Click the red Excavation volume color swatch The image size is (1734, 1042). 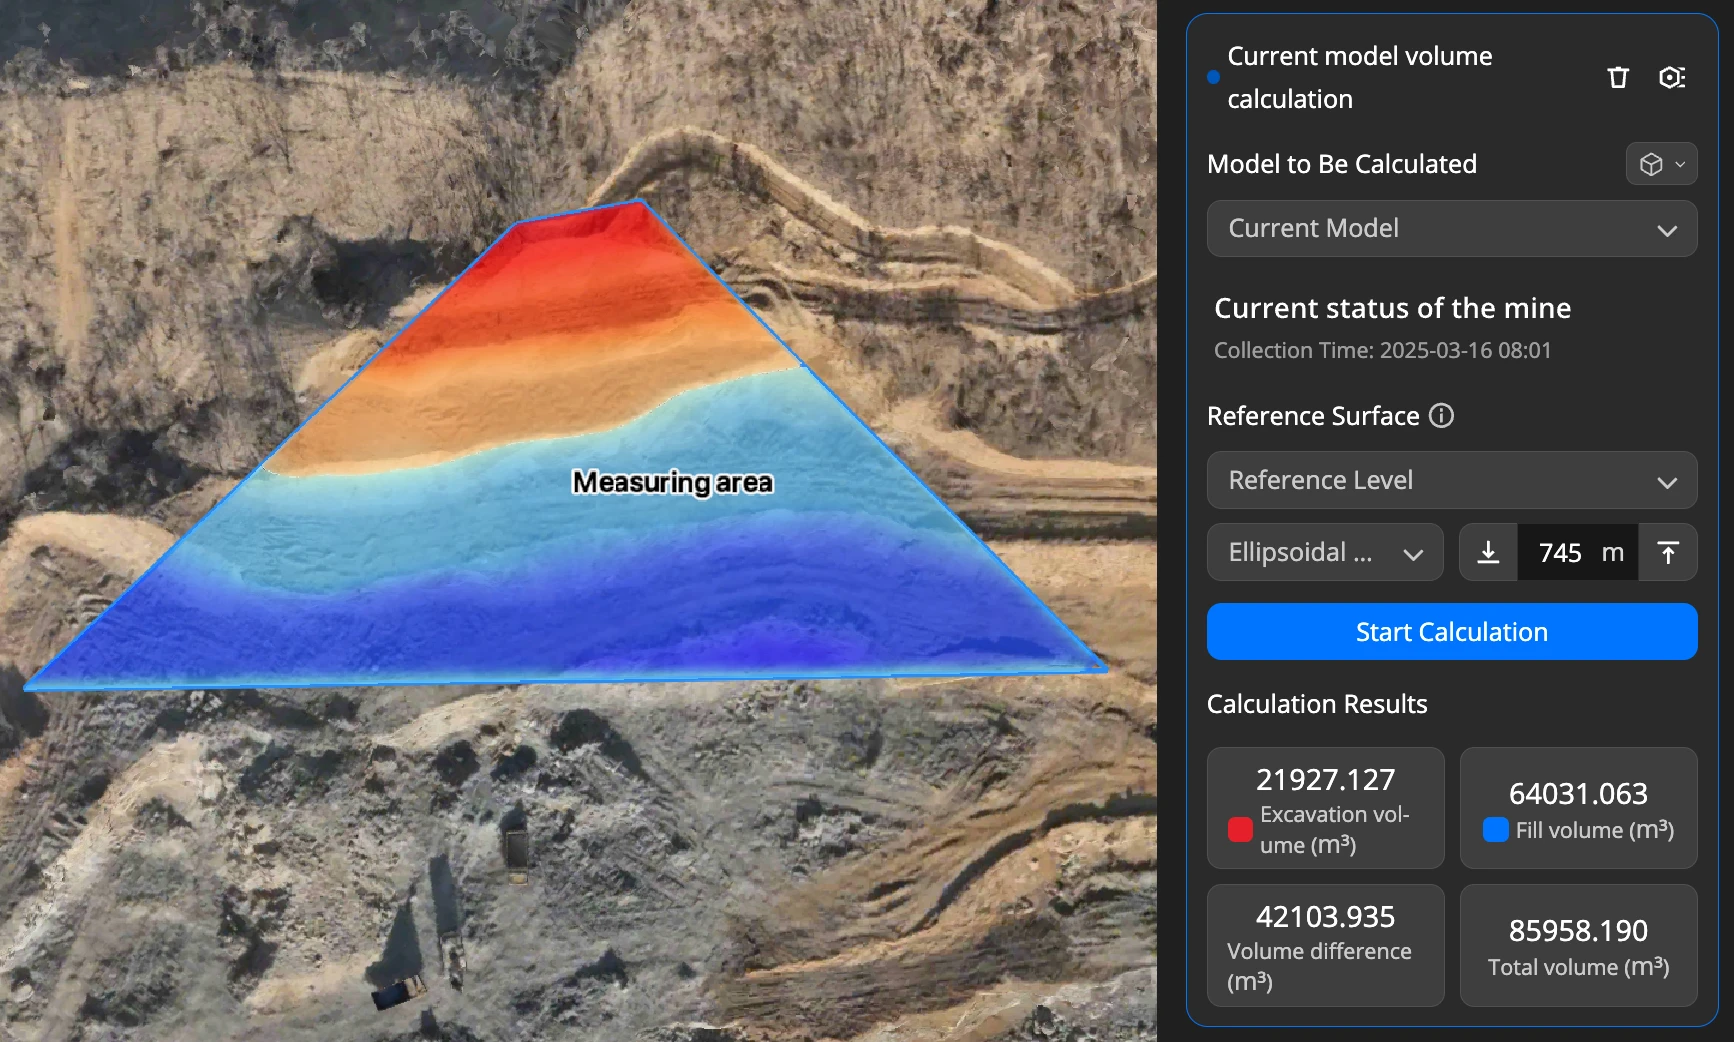point(1240,829)
